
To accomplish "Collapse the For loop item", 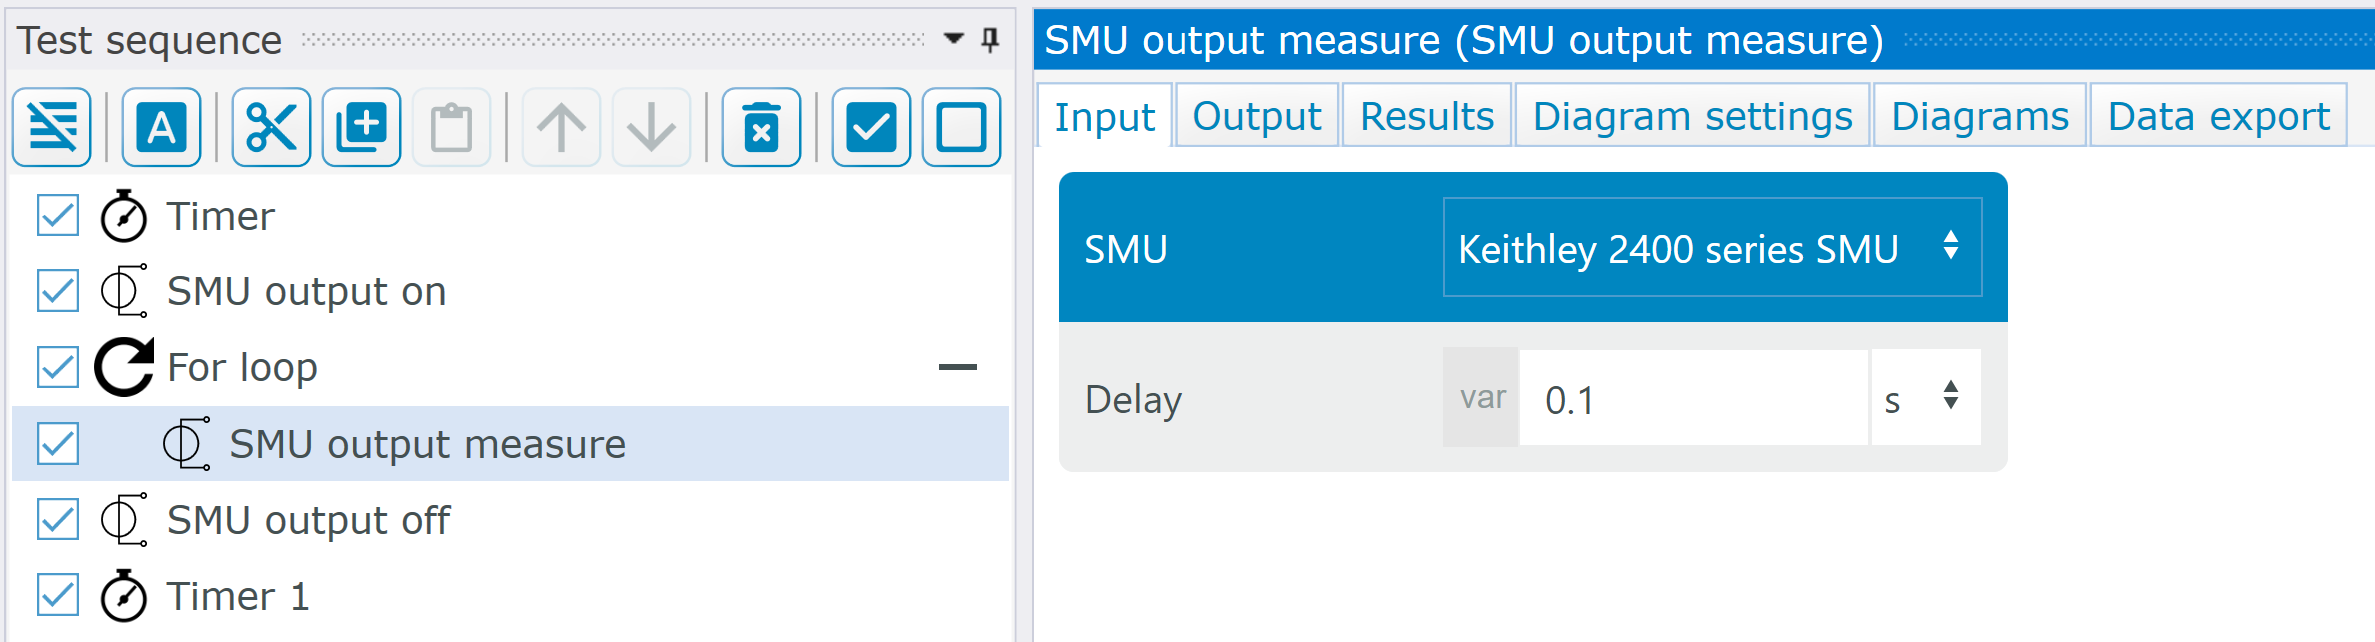I will click(x=957, y=367).
